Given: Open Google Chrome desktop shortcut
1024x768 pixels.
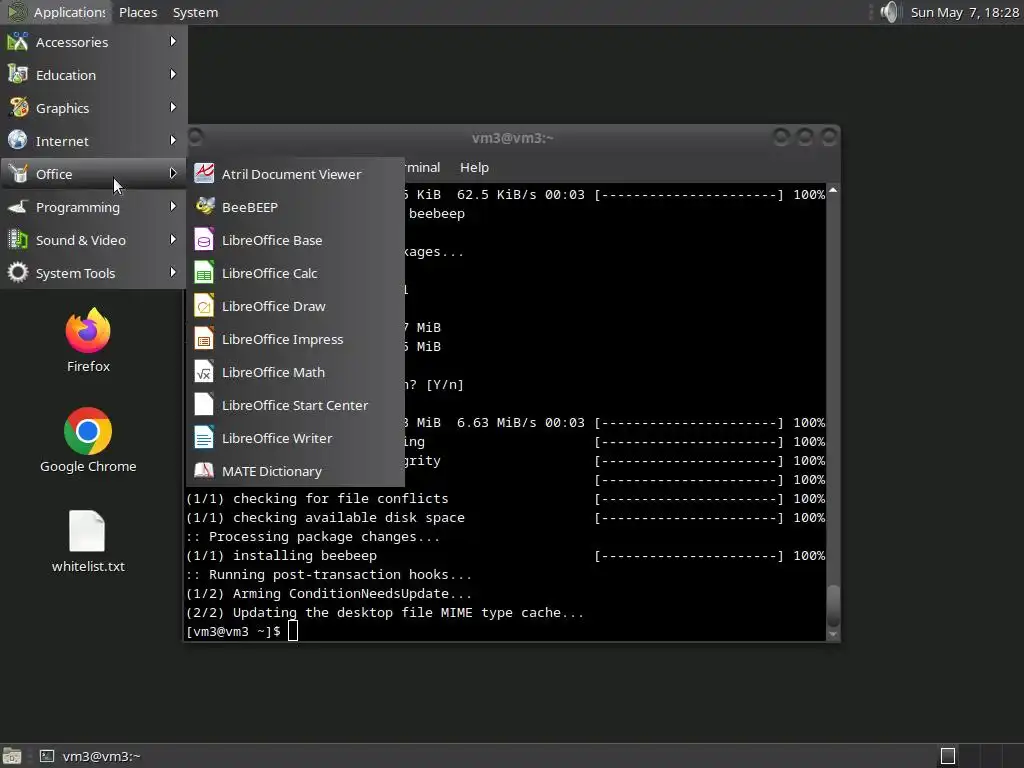Looking at the screenshot, I should 88,431.
